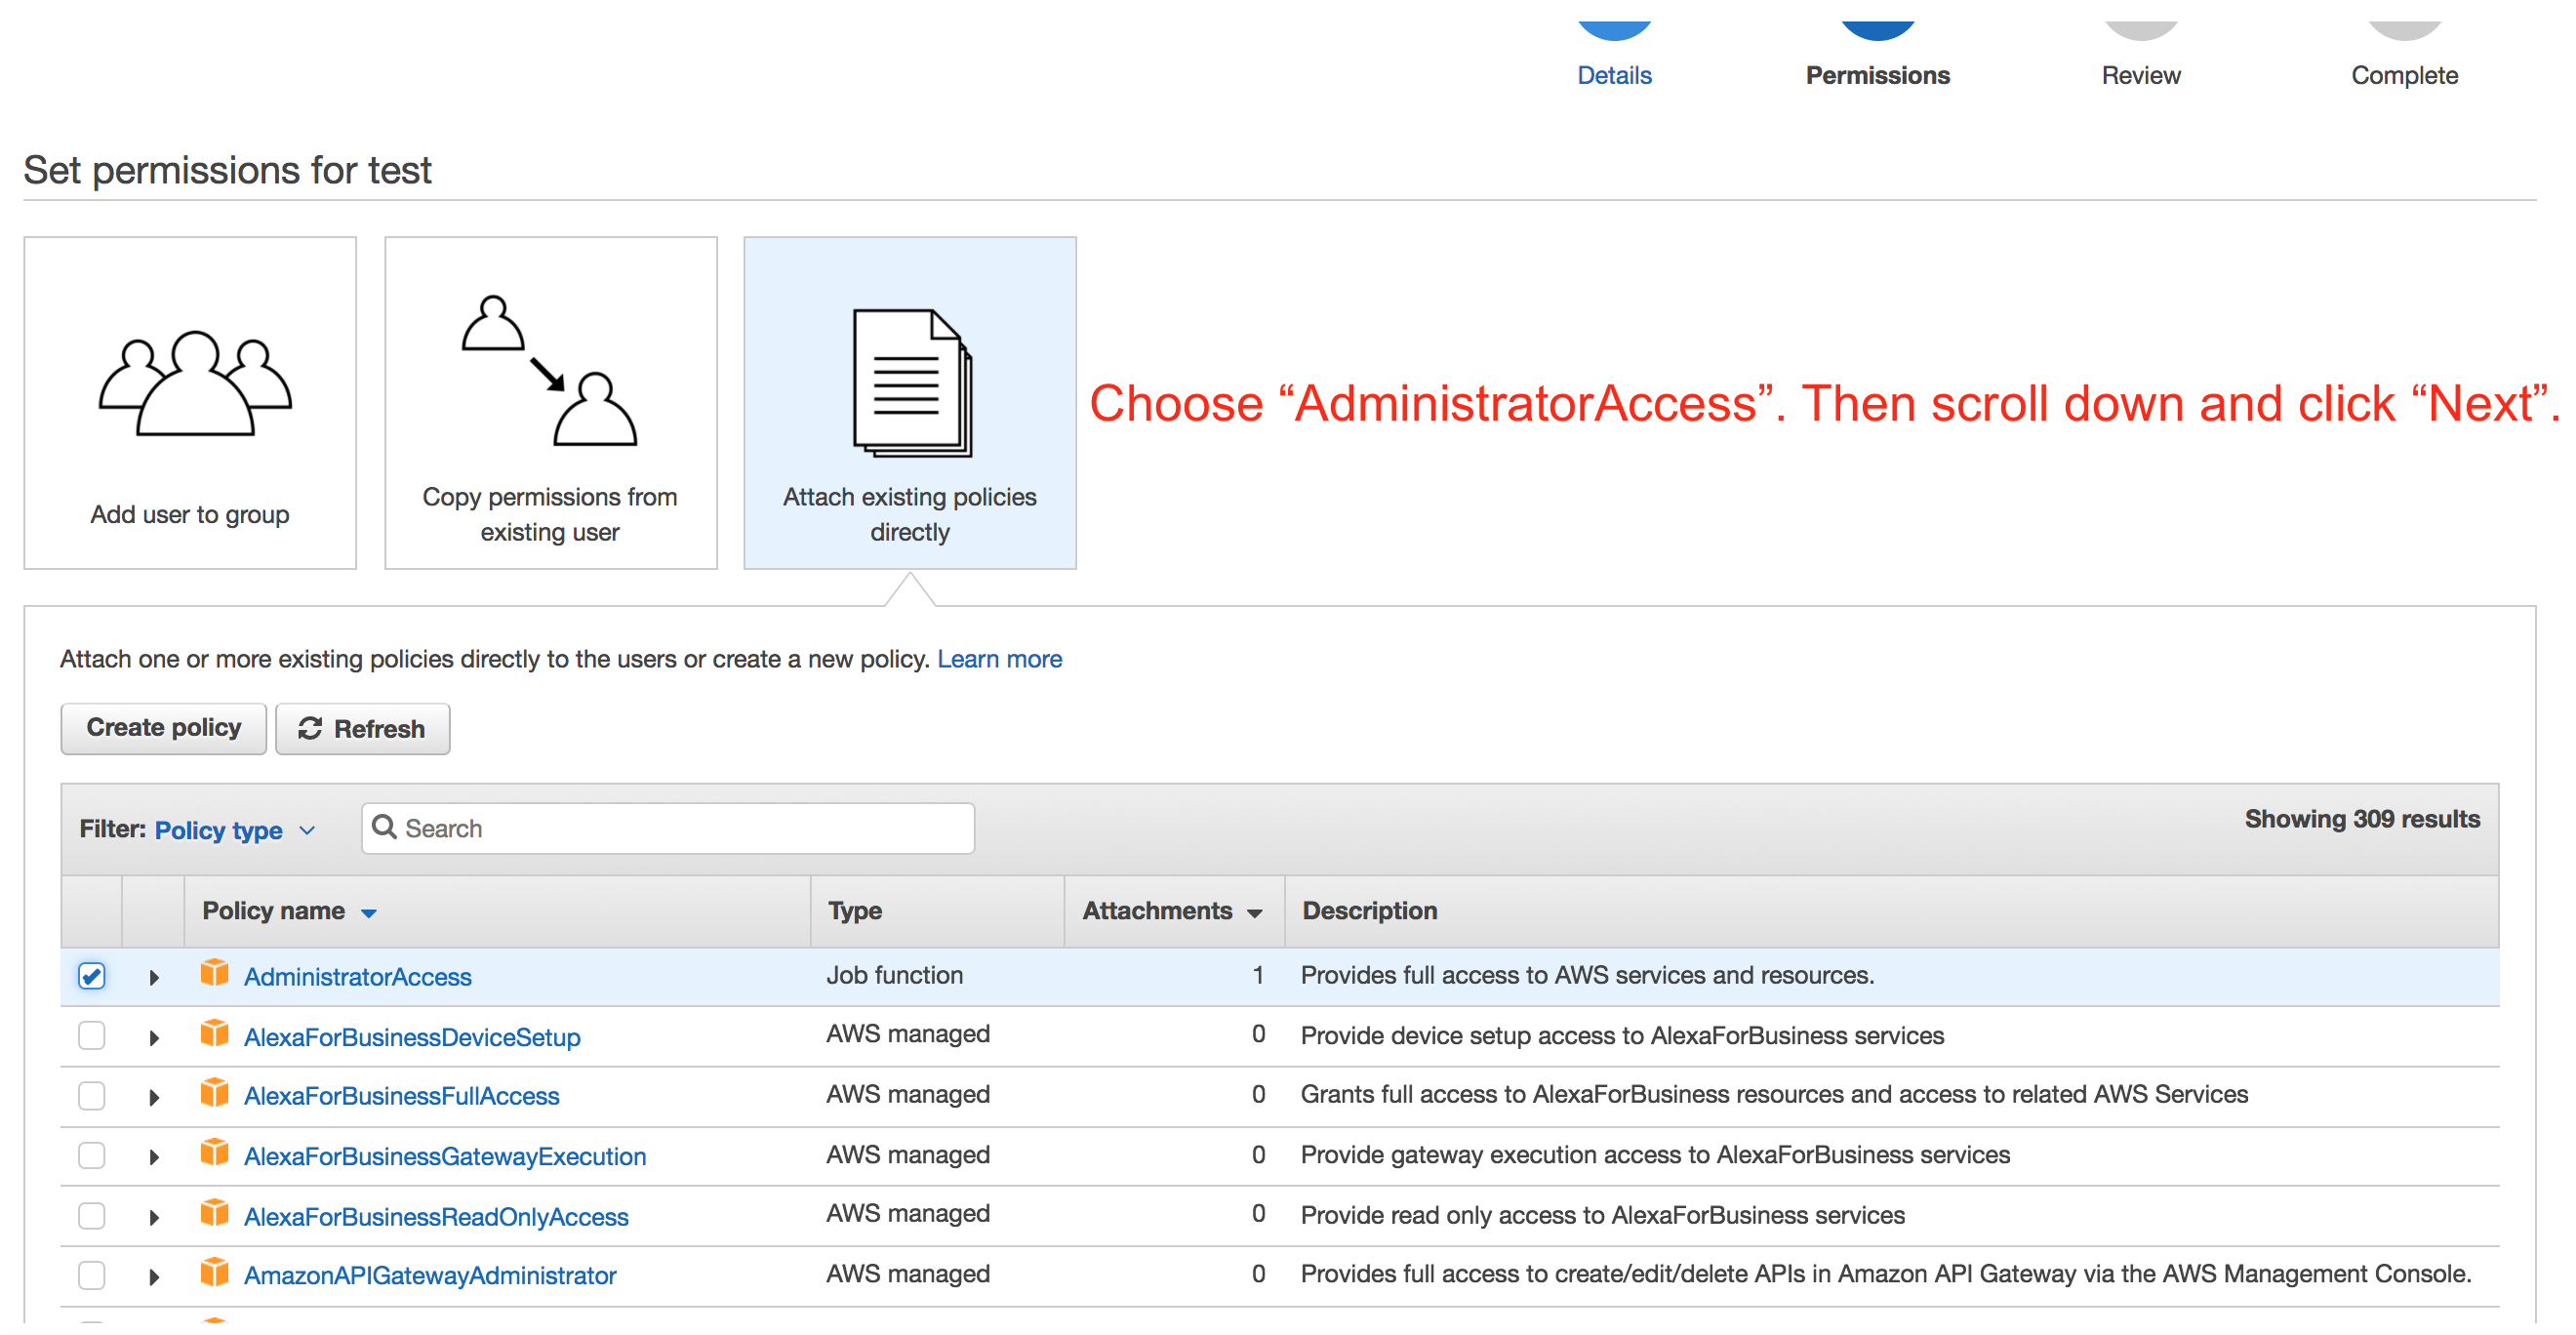The height and width of the screenshot is (1335, 2576).
Task: Click the AdministratorAccess orange policy cube icon
Action: click(214, 973)
